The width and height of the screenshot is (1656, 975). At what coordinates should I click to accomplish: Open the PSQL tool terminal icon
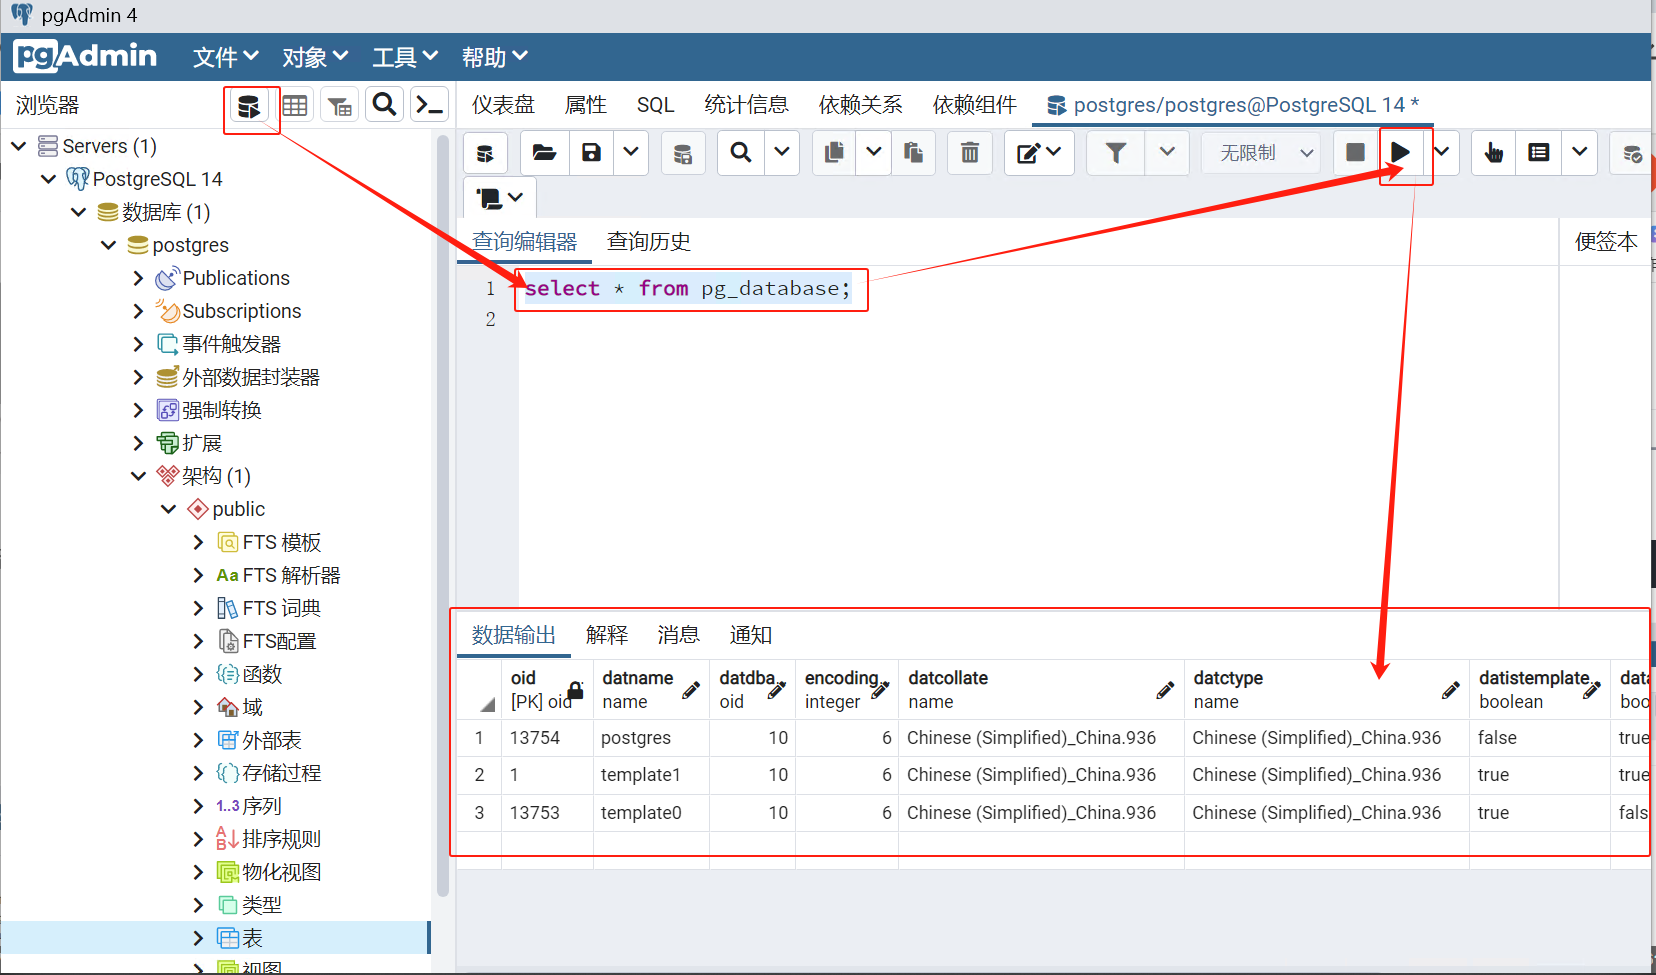pyautogui.click(x=429, y=105)
